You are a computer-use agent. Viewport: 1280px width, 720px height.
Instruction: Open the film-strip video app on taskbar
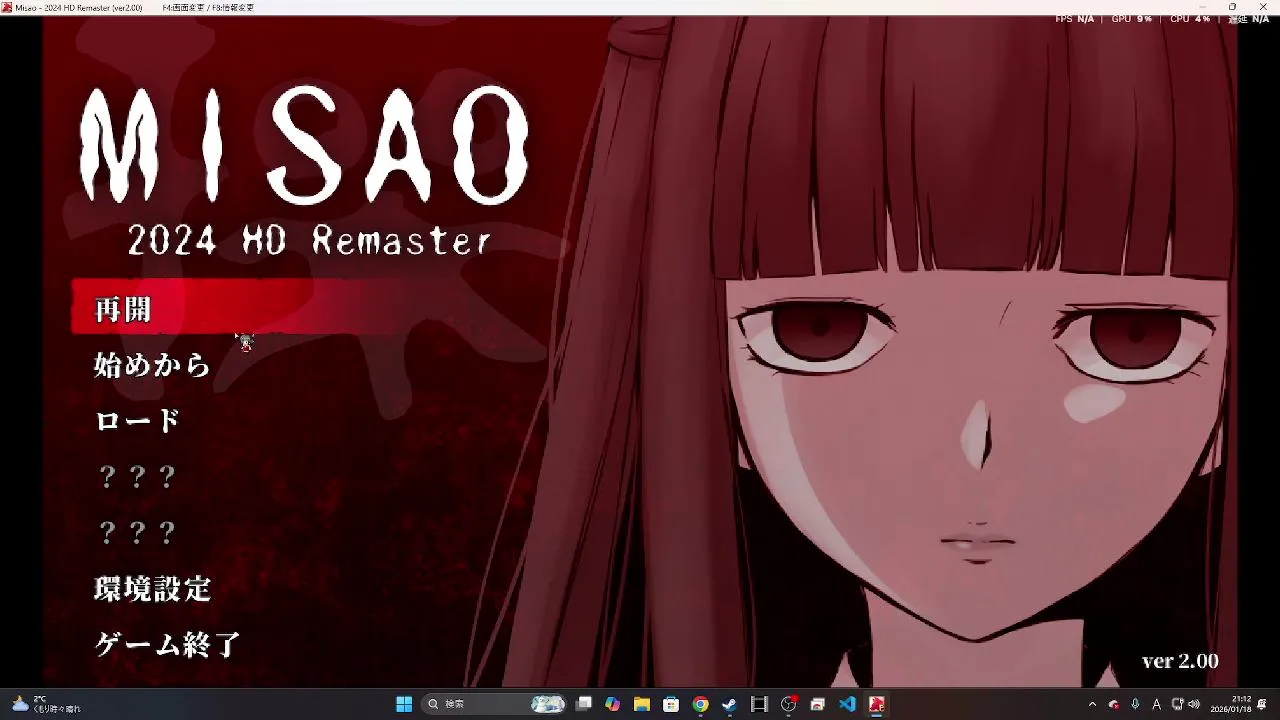coord(759,704)
